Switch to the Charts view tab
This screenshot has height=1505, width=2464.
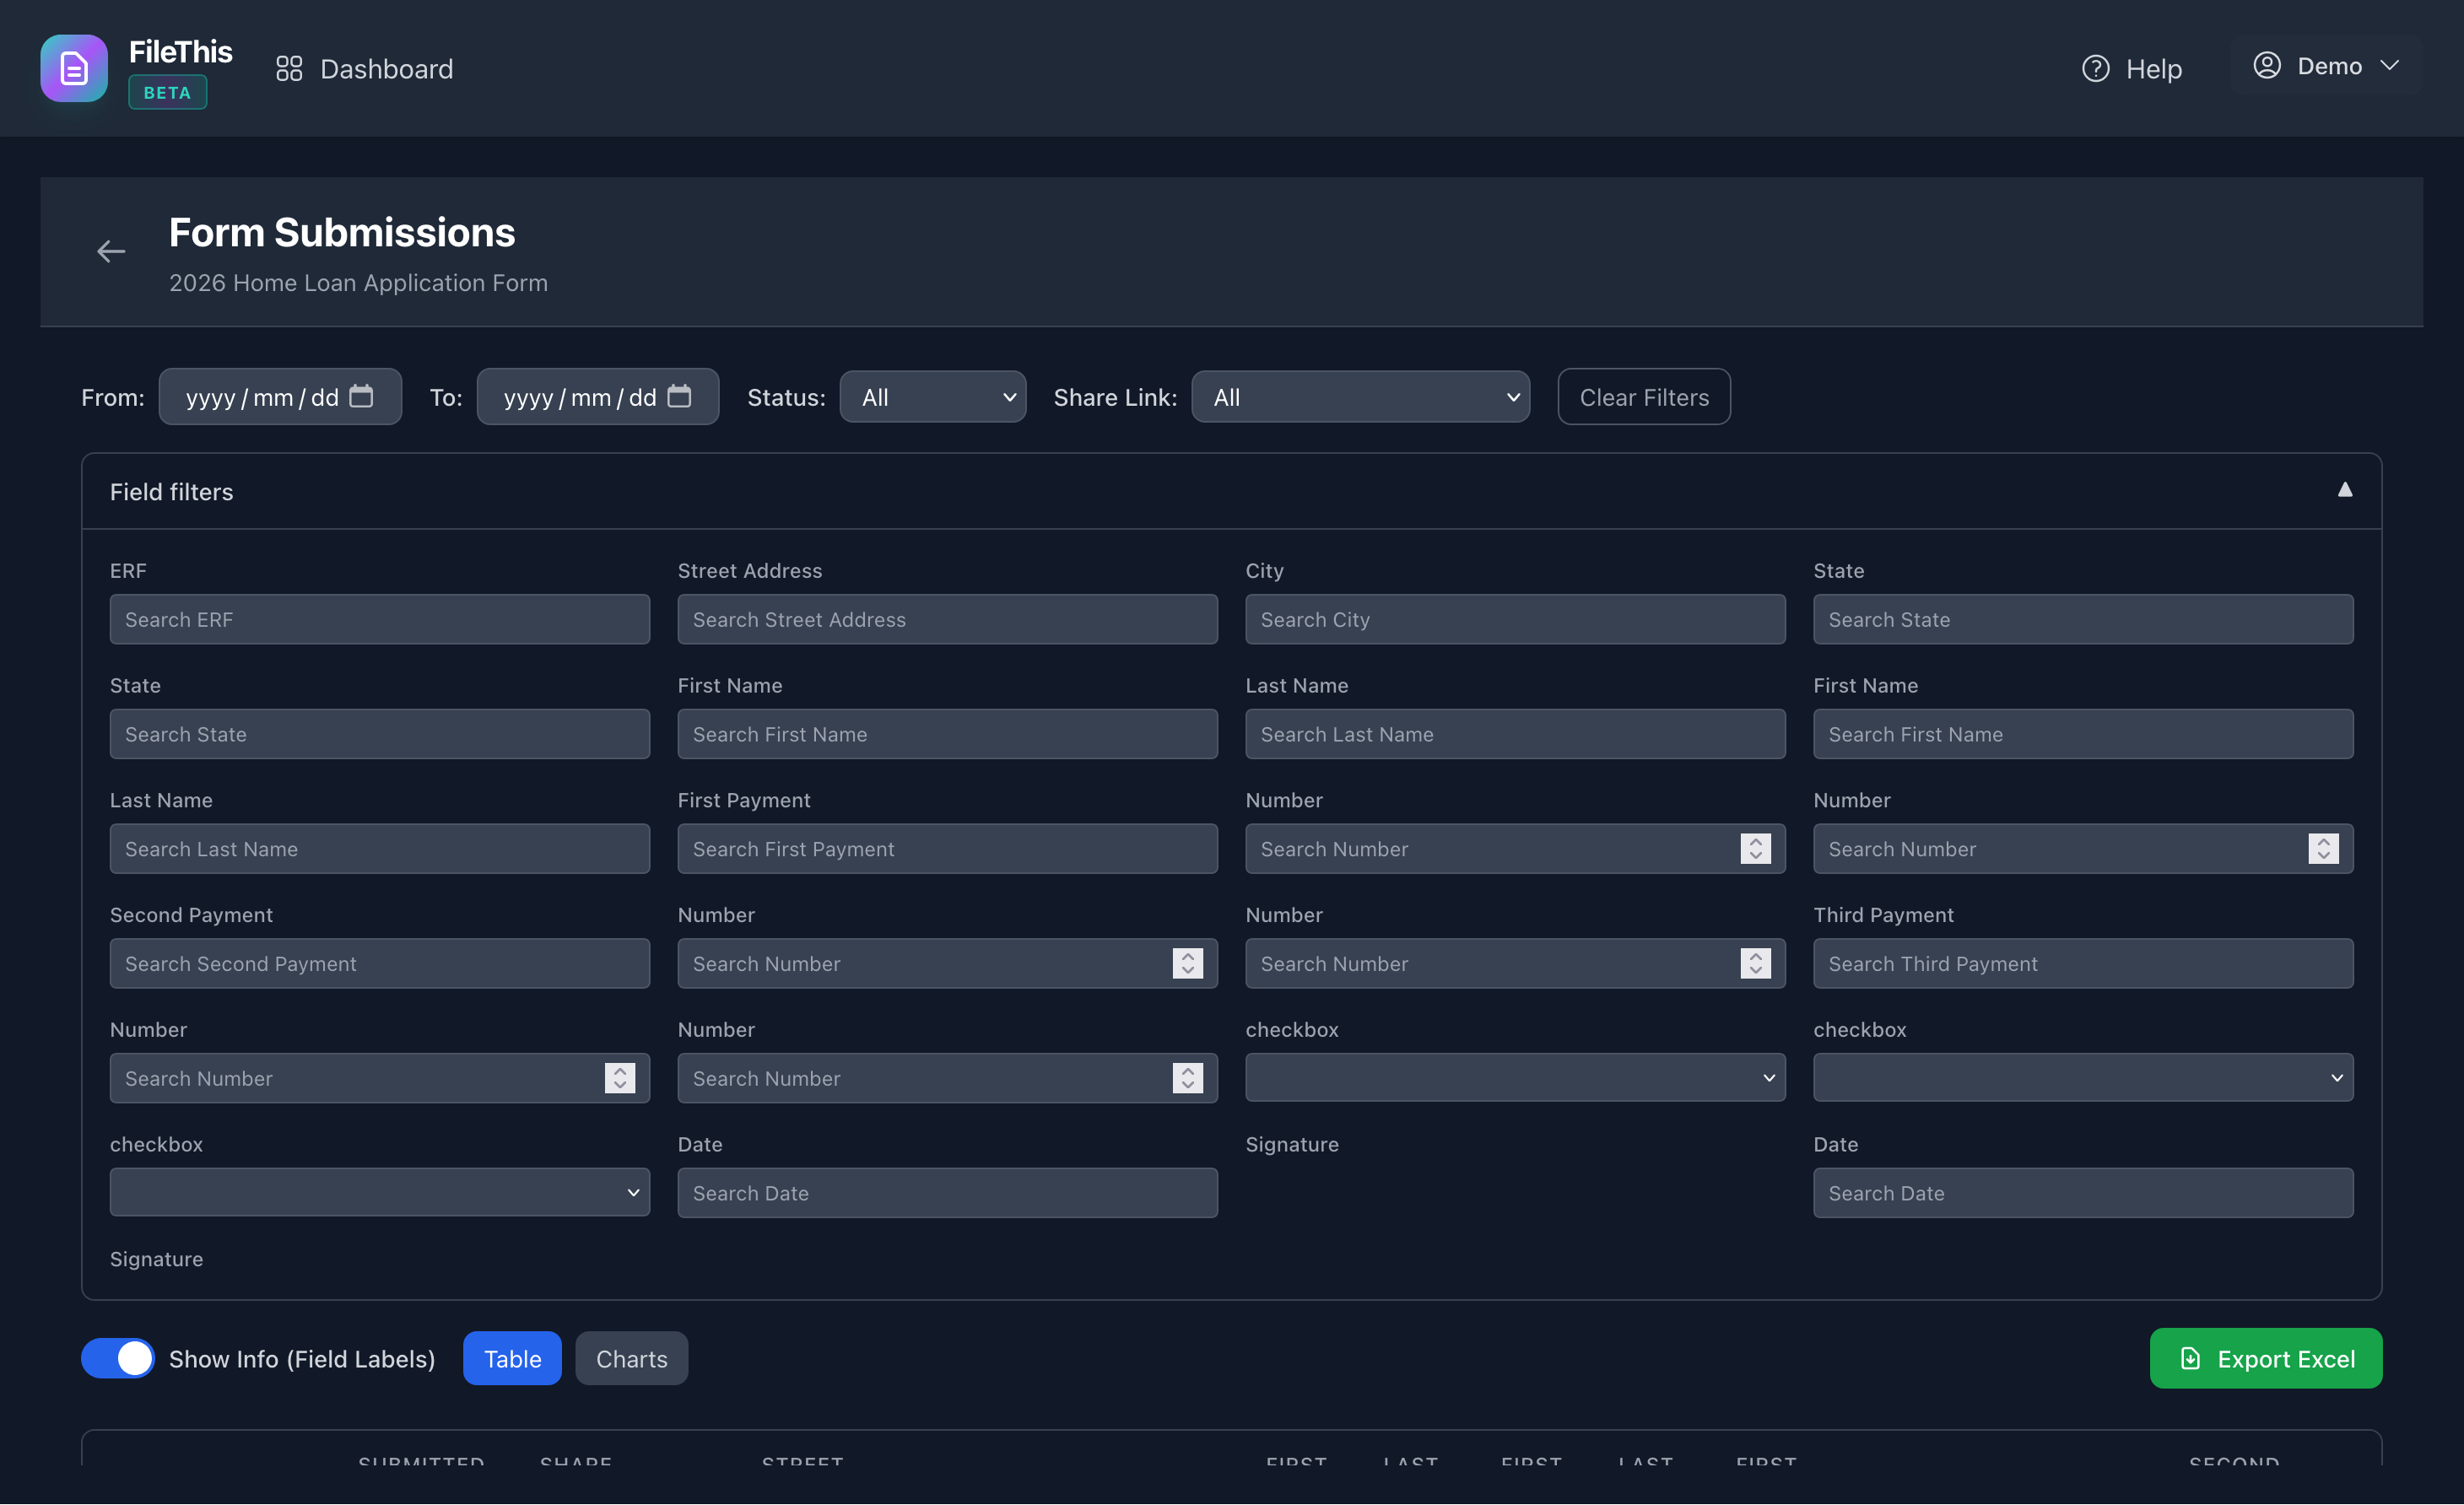coord(631,1358)
